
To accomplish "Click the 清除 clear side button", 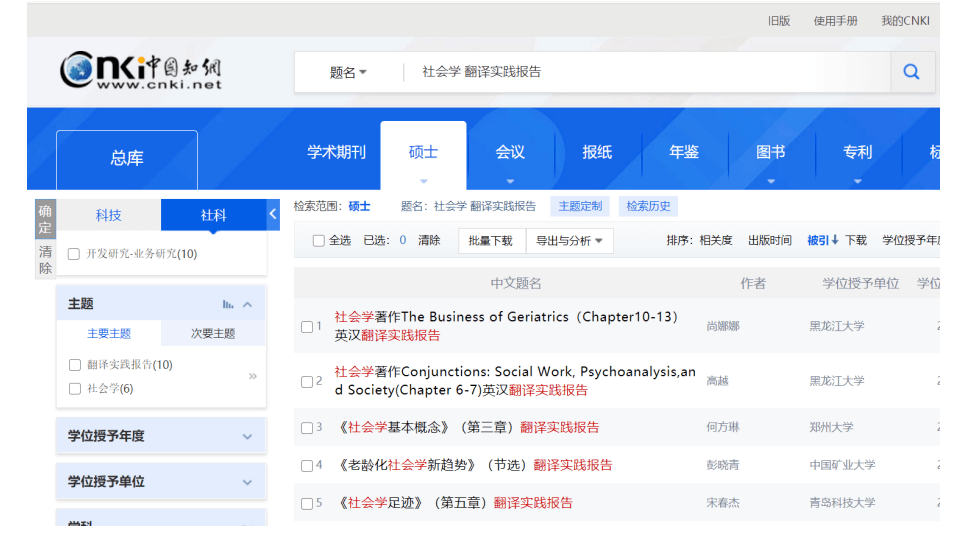I will pyautogui.click(x=45, y=259).
